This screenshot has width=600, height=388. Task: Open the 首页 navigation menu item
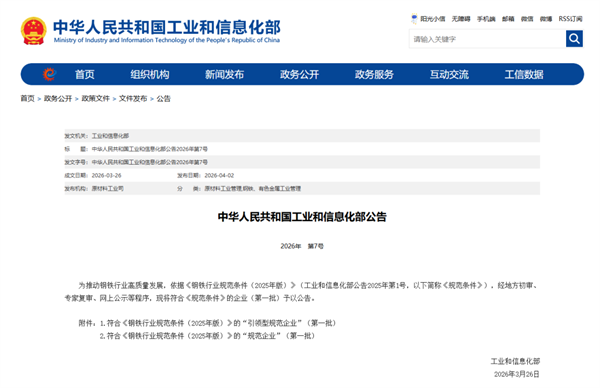click(x=85, y=74)
